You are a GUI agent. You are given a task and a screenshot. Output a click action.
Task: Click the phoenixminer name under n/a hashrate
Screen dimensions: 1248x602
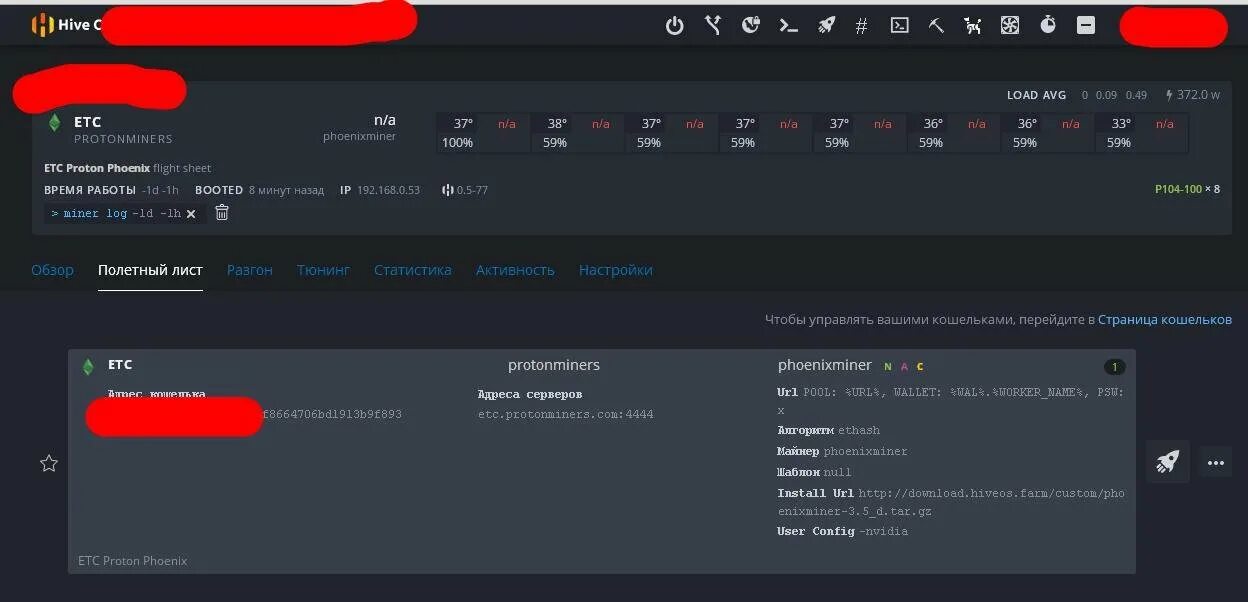pos(360,137)
